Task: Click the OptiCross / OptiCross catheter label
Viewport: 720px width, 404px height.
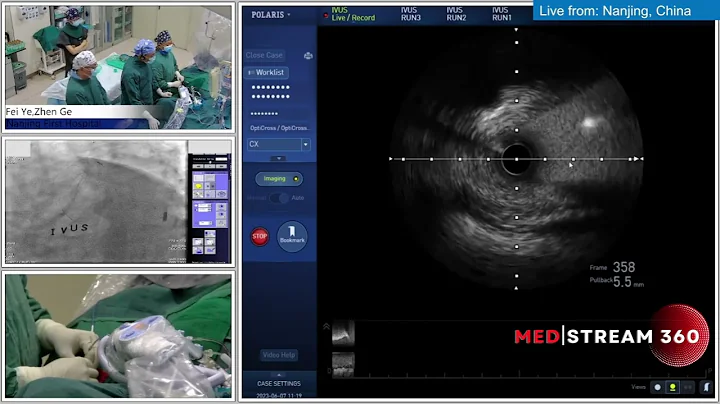Action: click(280, 128)
